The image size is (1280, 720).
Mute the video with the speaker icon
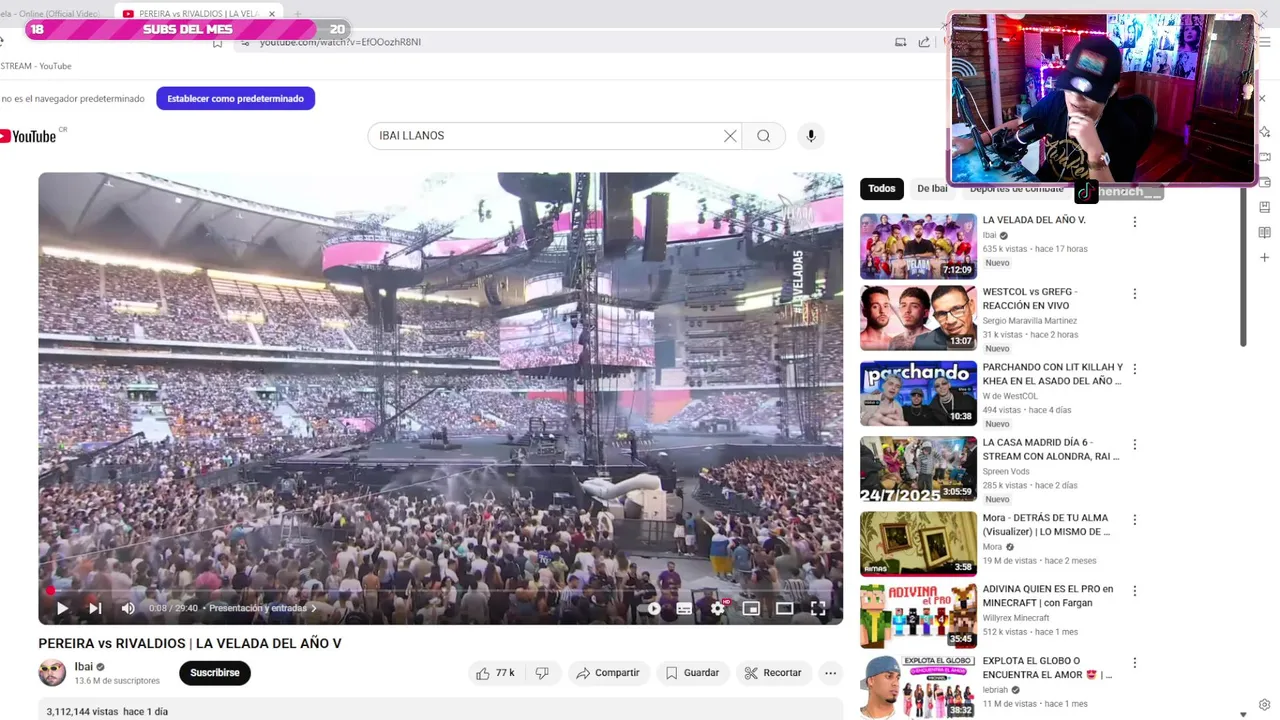tap(128, 608)
